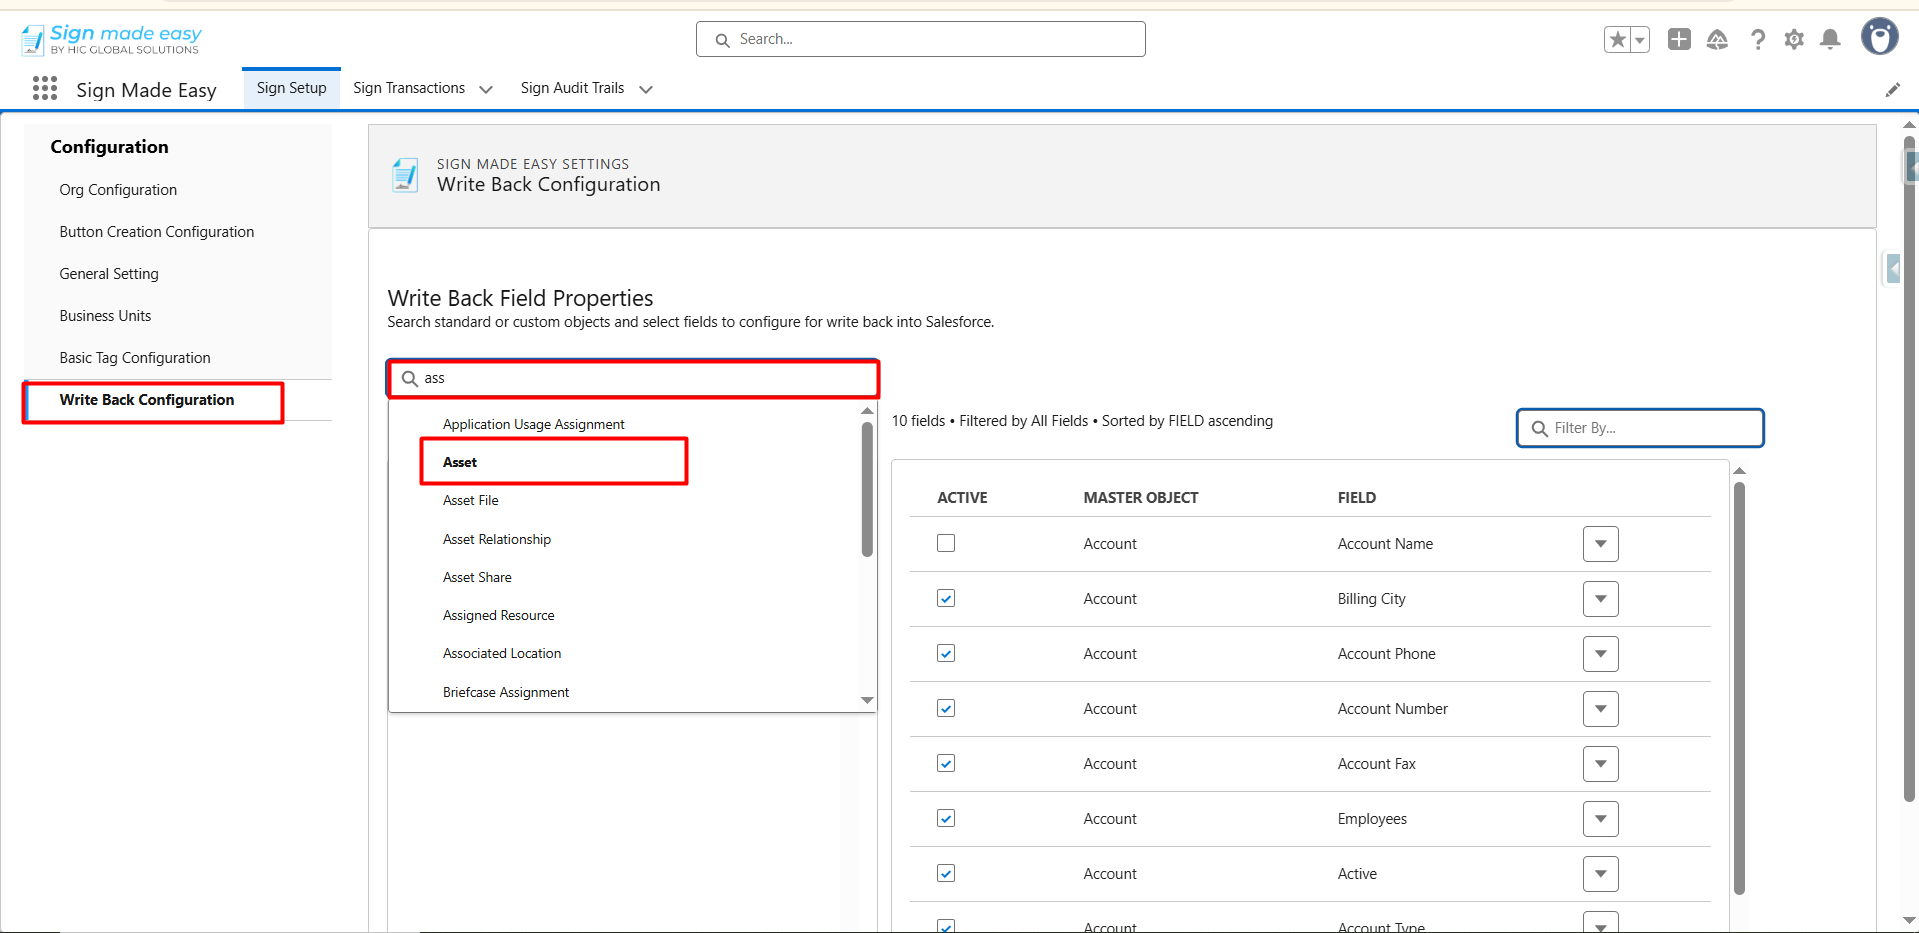Open Org Configuration in the sidebar
Screen dimensions: 1919x933
click(x=118, y=190)
